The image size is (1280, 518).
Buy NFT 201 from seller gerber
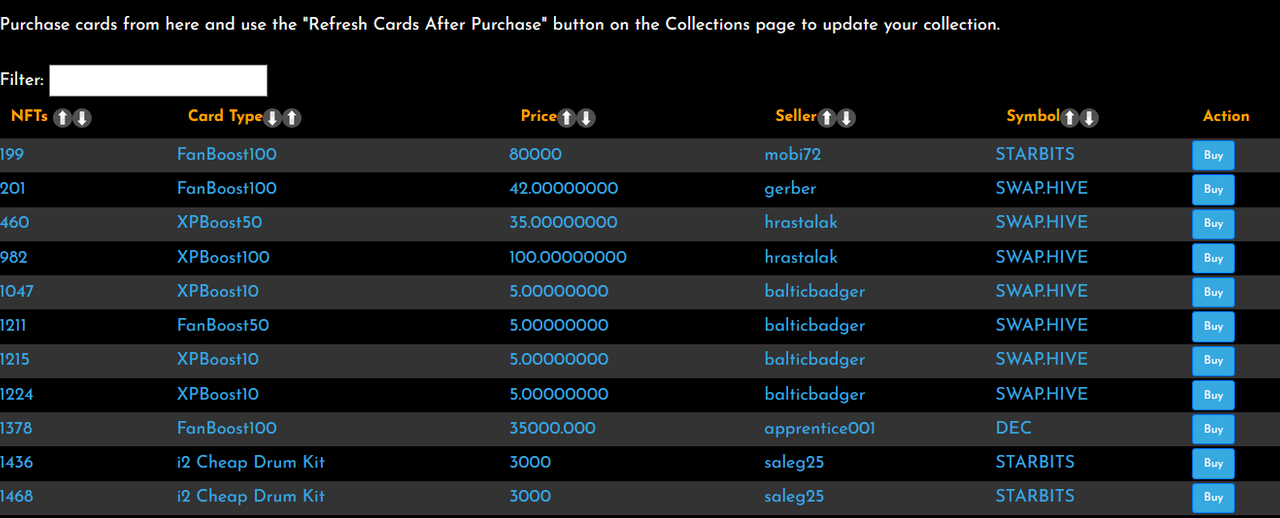coord(1213,190)
